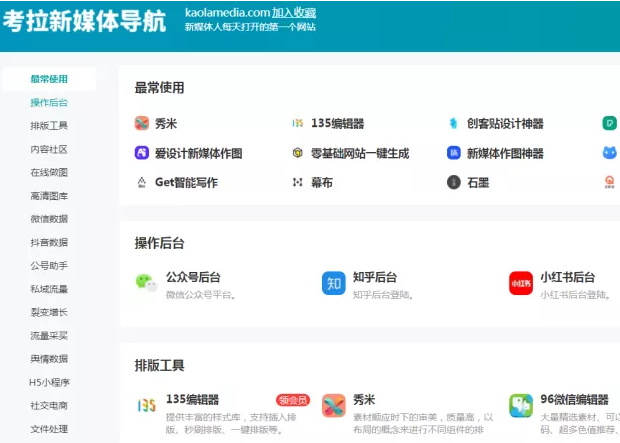The height and width of the screenshot is (443, 620).
Task: Open the 知乎后台 title link
Action: 375,277
